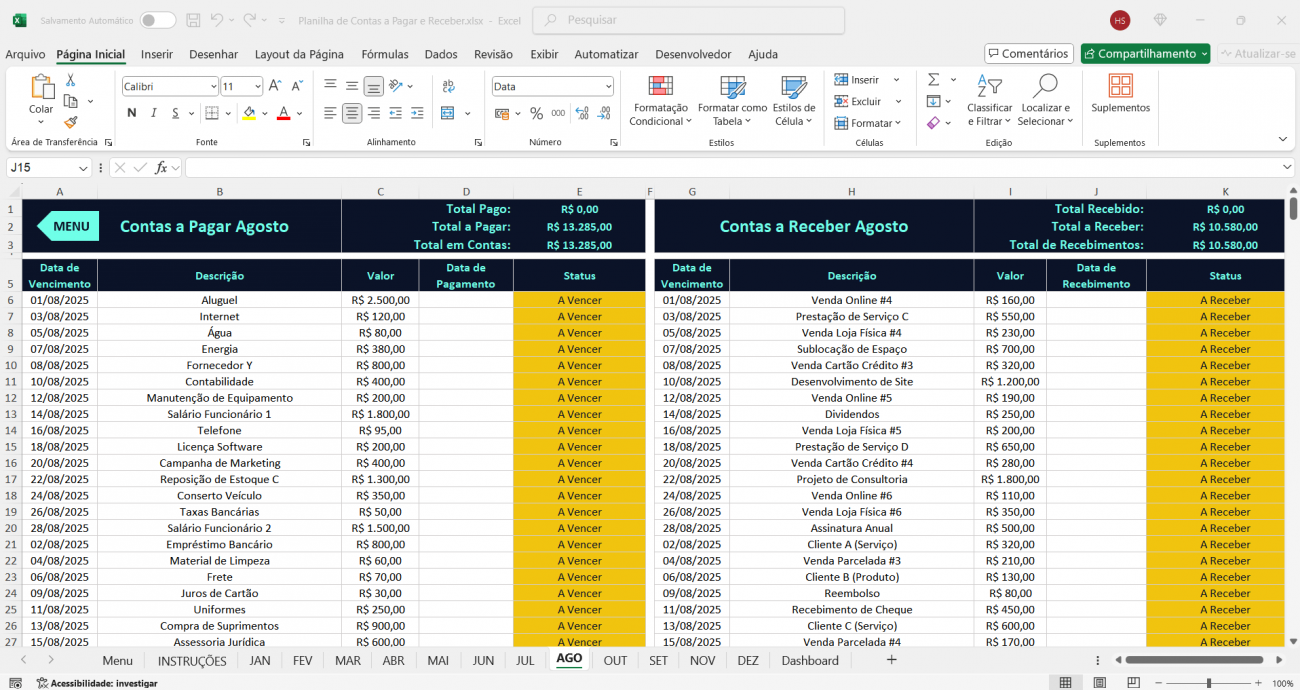The image size is (1300, 690).
Task: Toggle center horizontal alignment button
Action: coord(352,113)
